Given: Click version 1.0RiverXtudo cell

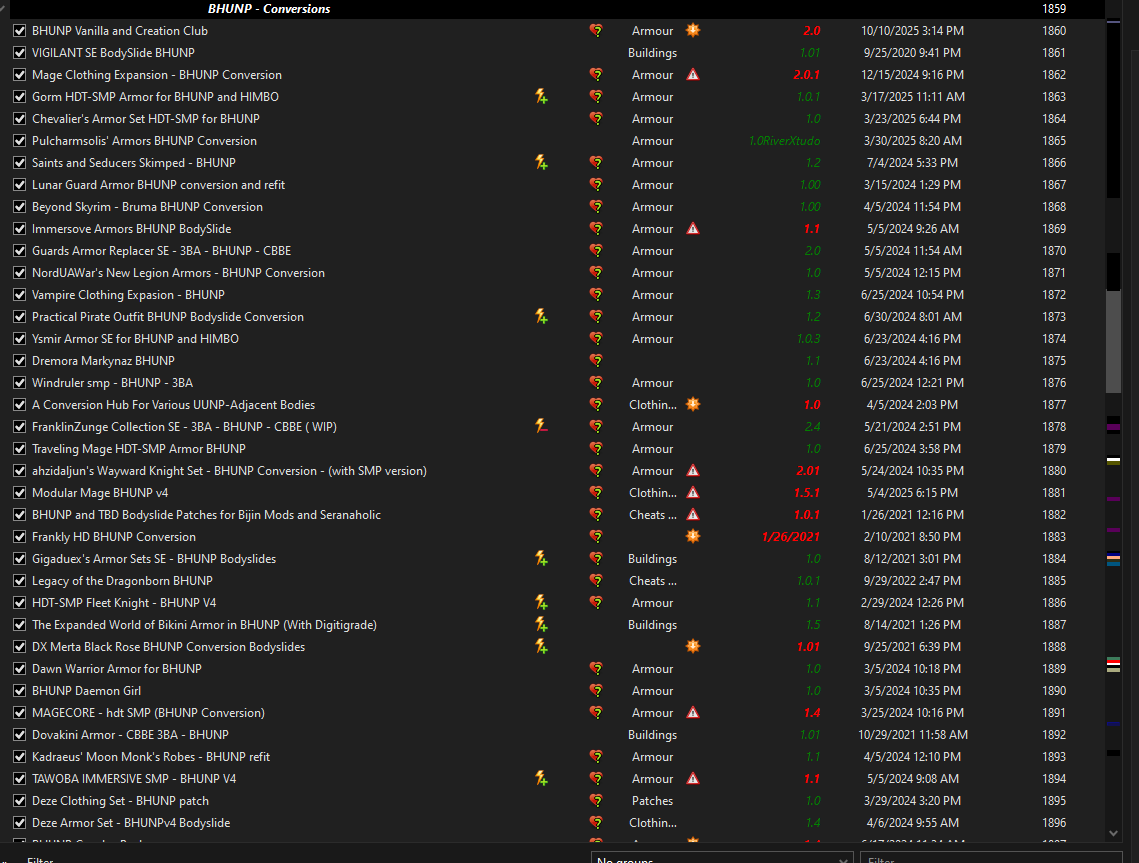Looking at the screenshot, I should [x=785, y=141].
